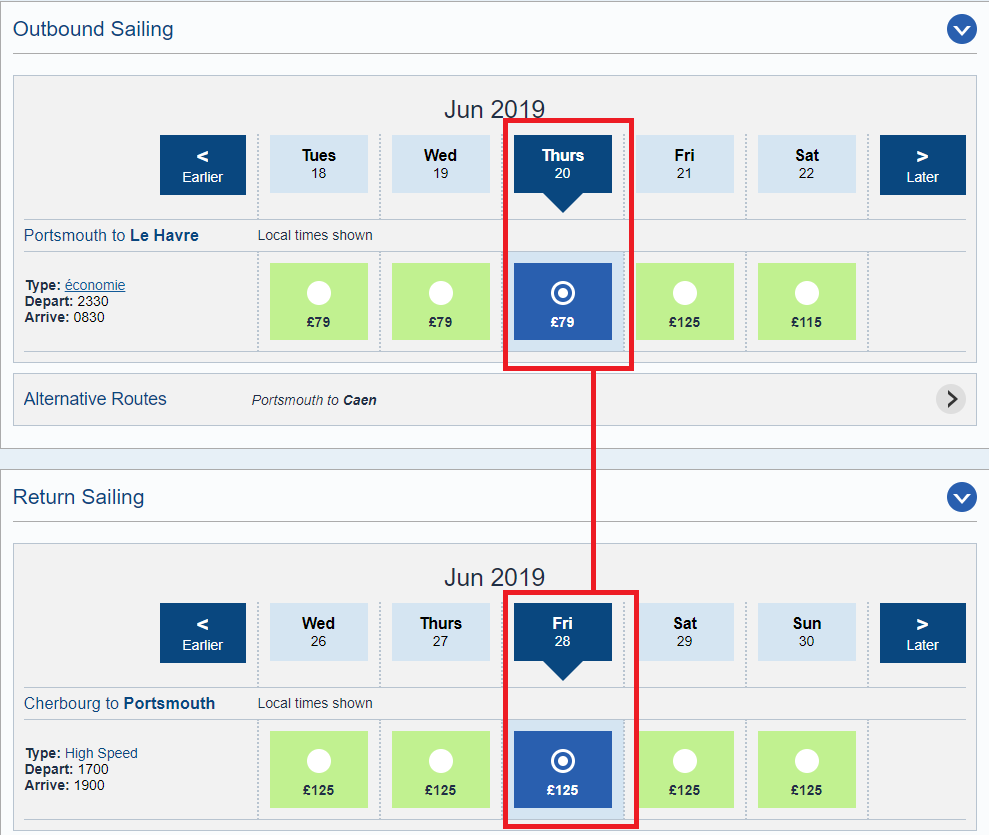Show later return sailing dates
989x835 pixels.
[922, 633]
